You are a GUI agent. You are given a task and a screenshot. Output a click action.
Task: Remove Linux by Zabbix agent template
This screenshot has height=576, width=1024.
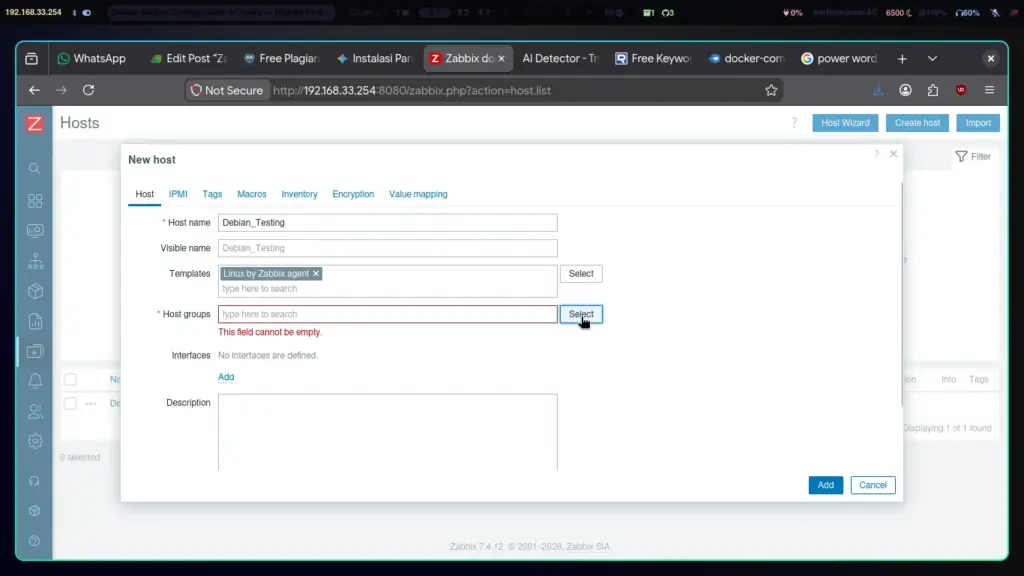coord(316,274)
